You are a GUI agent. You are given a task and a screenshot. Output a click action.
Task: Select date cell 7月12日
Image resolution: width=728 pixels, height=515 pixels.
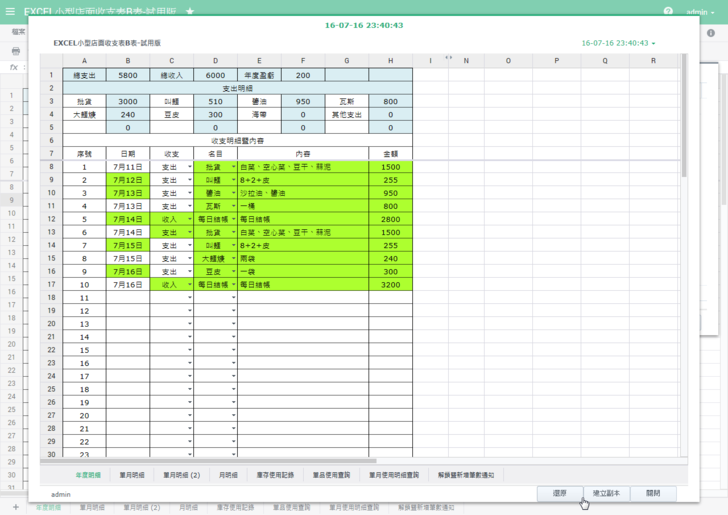(x=128, y=180)
